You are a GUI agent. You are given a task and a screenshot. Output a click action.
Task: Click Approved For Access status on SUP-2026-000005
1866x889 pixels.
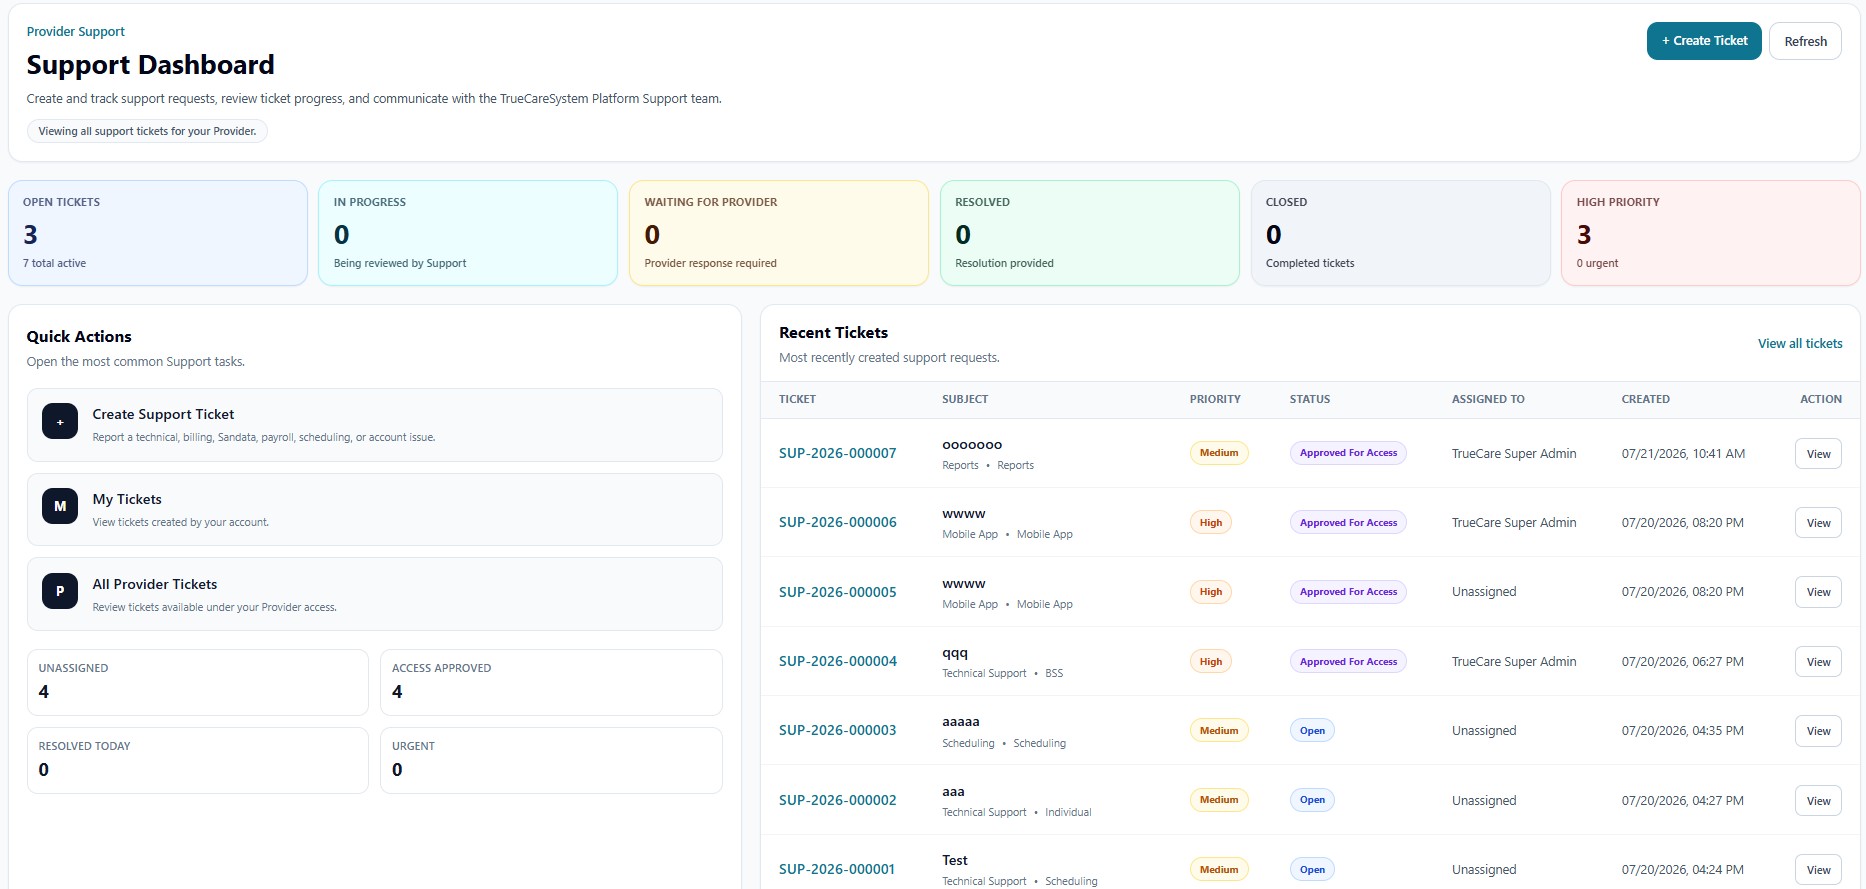pyautogui.click(x=1348, y=592)
